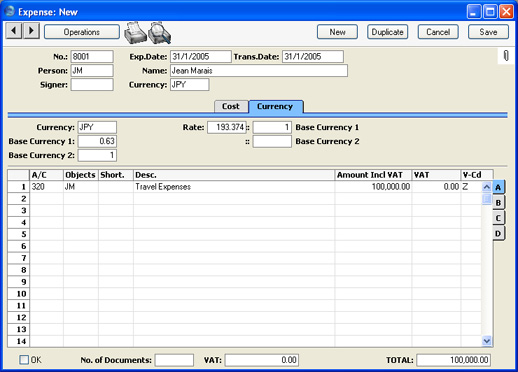Select flip D of the grid
518x372 pixels.
pos(498,233)
